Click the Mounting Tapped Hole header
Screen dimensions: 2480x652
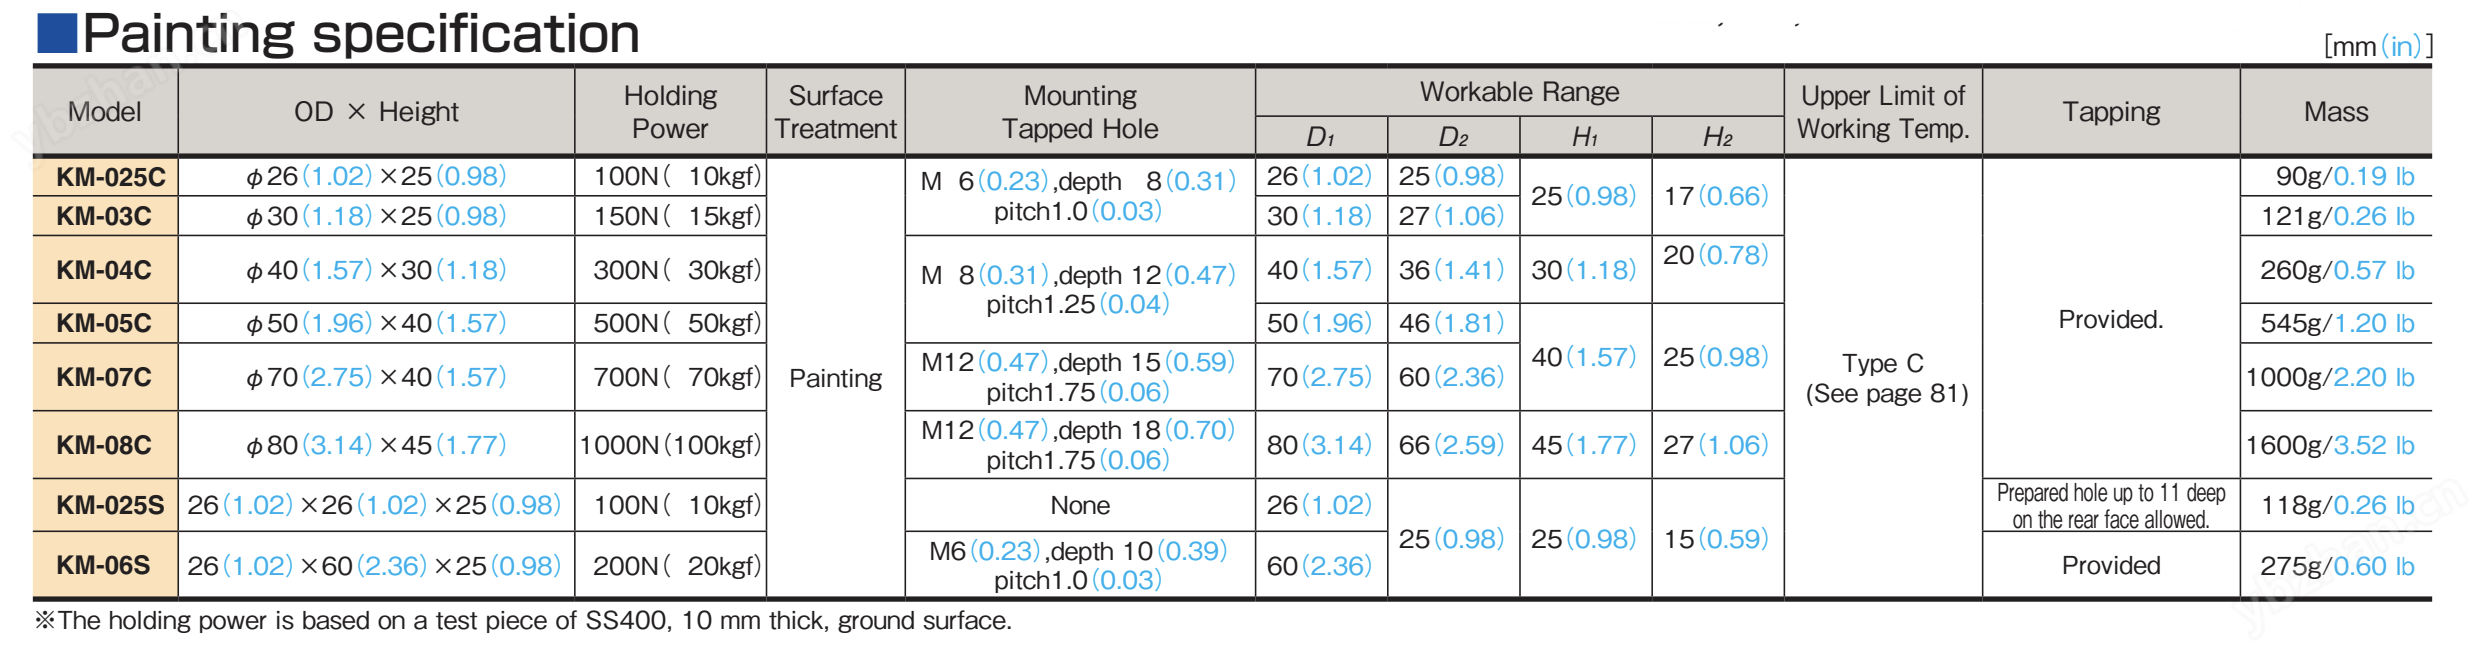point(1080,112)
